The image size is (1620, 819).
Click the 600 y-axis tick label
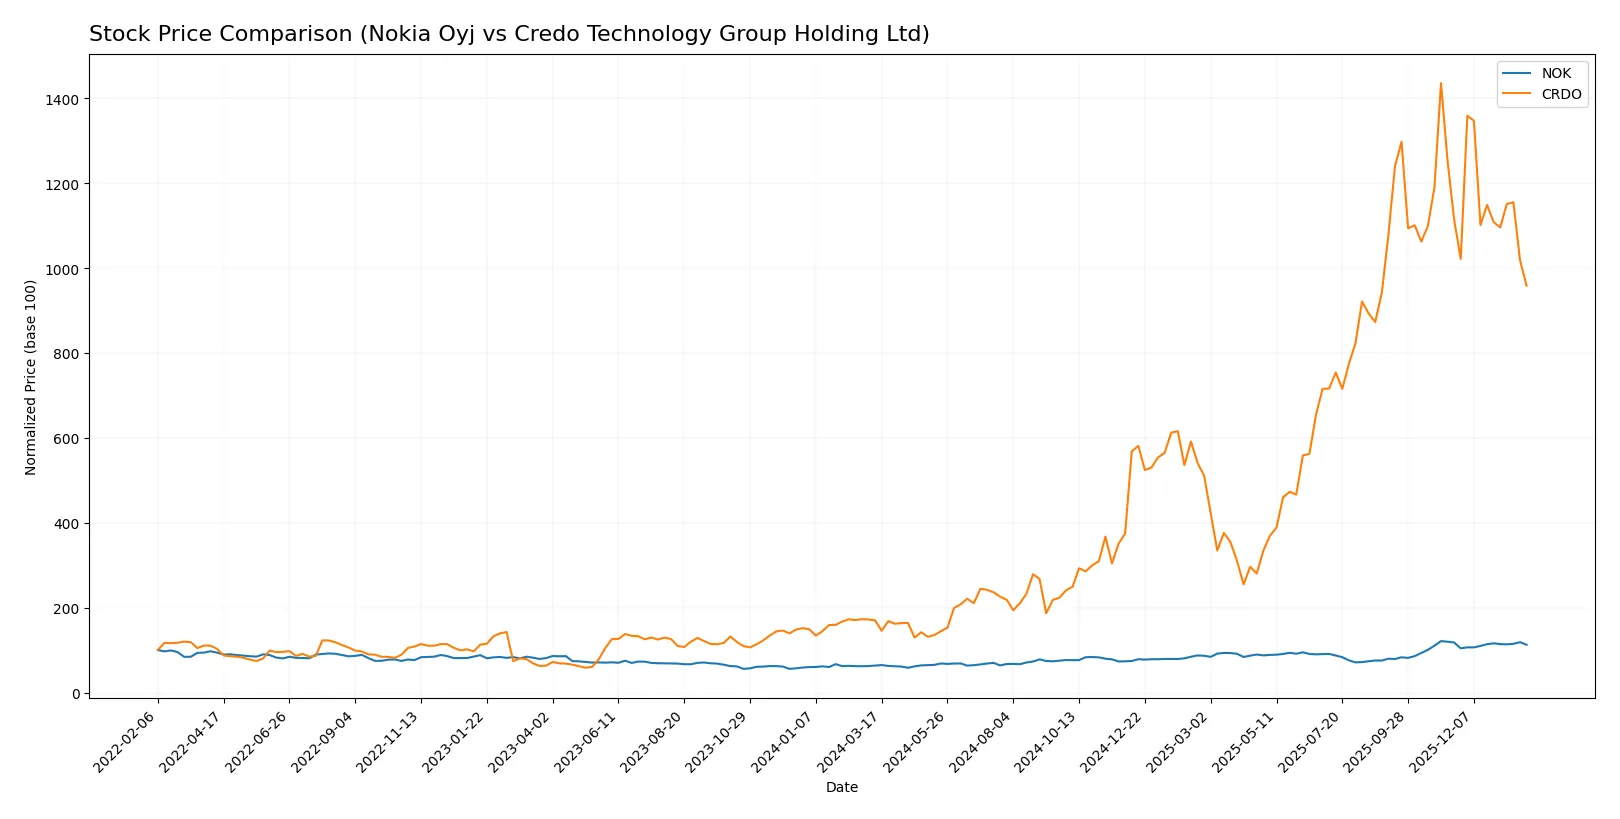tap(66, 439)
